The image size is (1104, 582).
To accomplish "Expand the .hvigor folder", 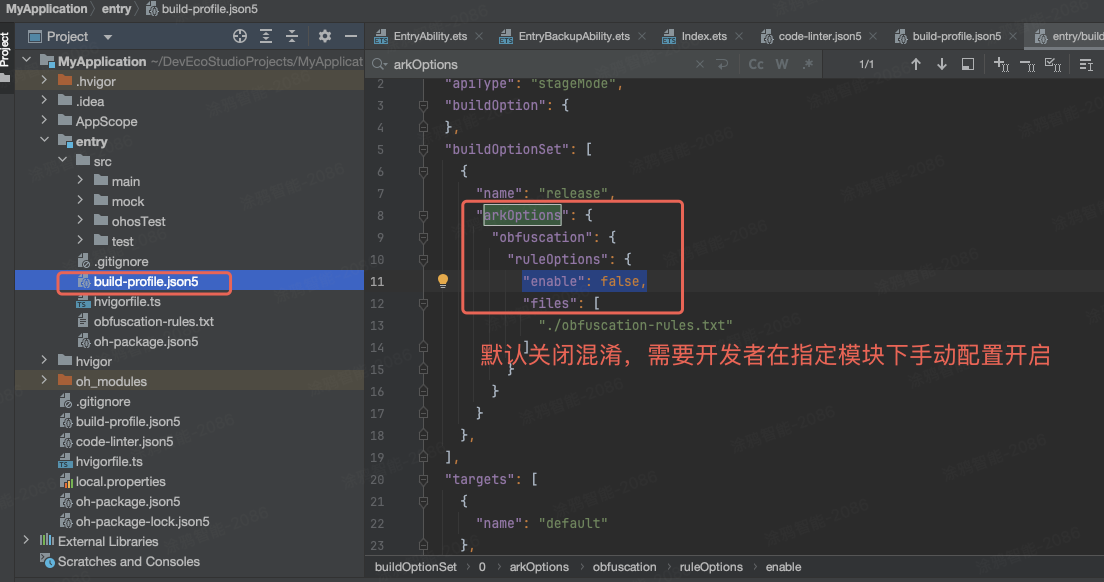I will tap(44, 81).
